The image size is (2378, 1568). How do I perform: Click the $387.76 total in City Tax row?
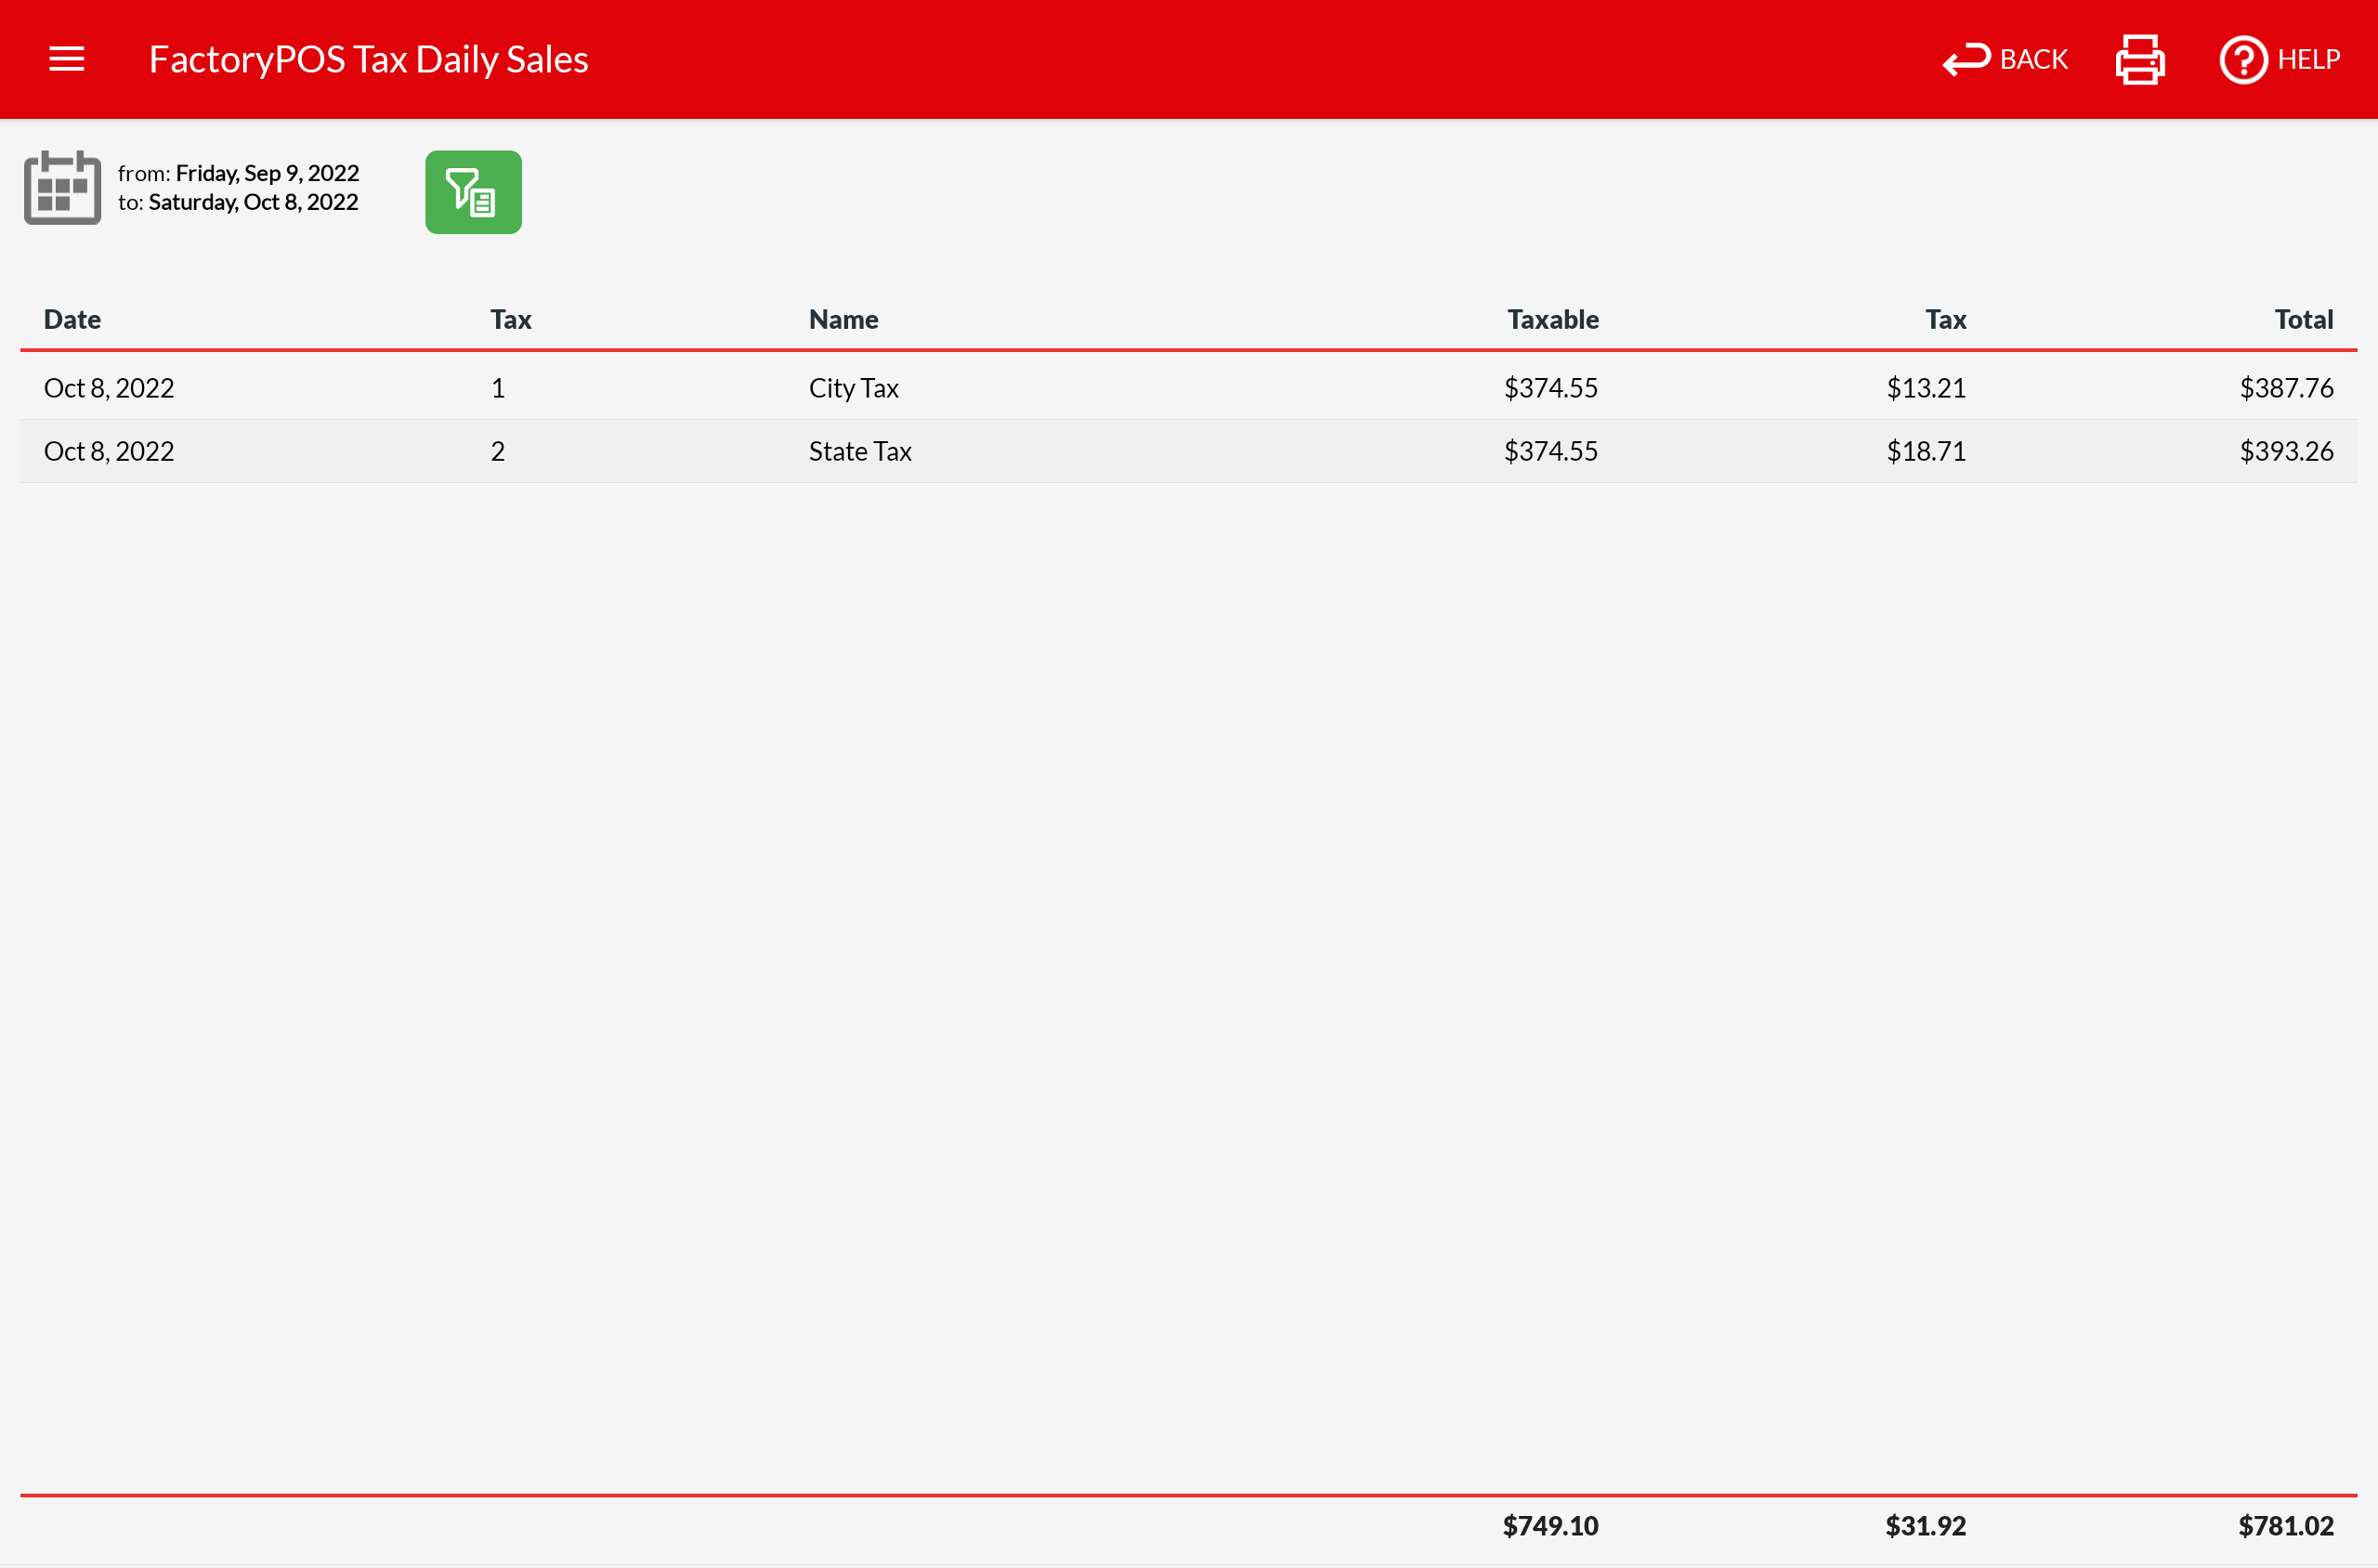(x=2286, y=388)
